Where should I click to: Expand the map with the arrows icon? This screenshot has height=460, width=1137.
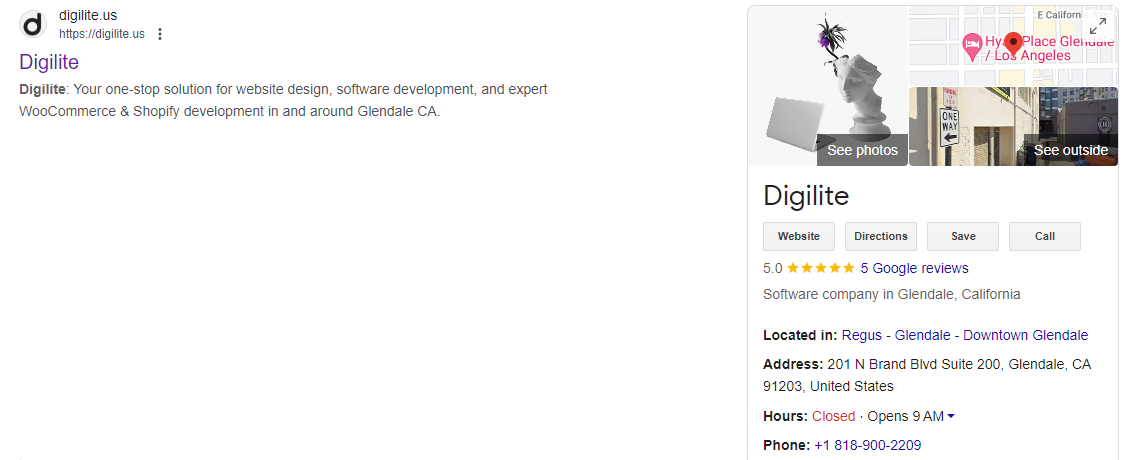[1099, 25]
